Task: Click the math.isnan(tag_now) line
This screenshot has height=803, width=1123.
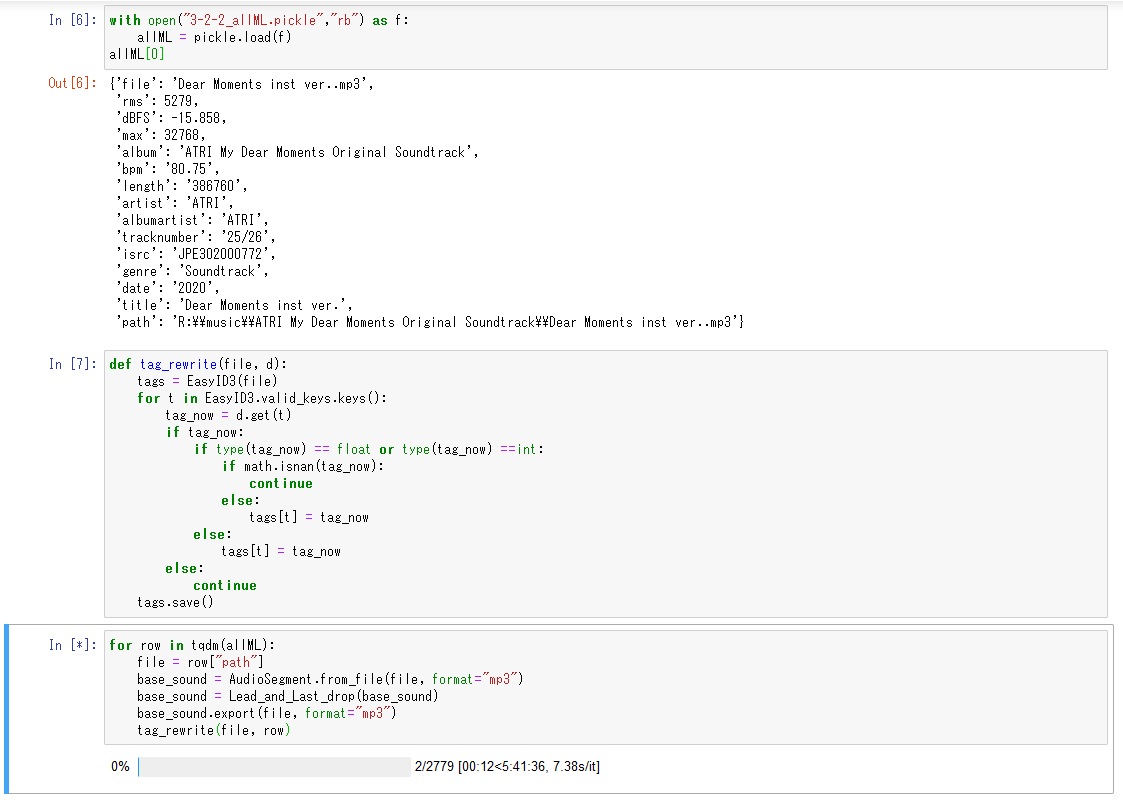Action: click(303, 466)
